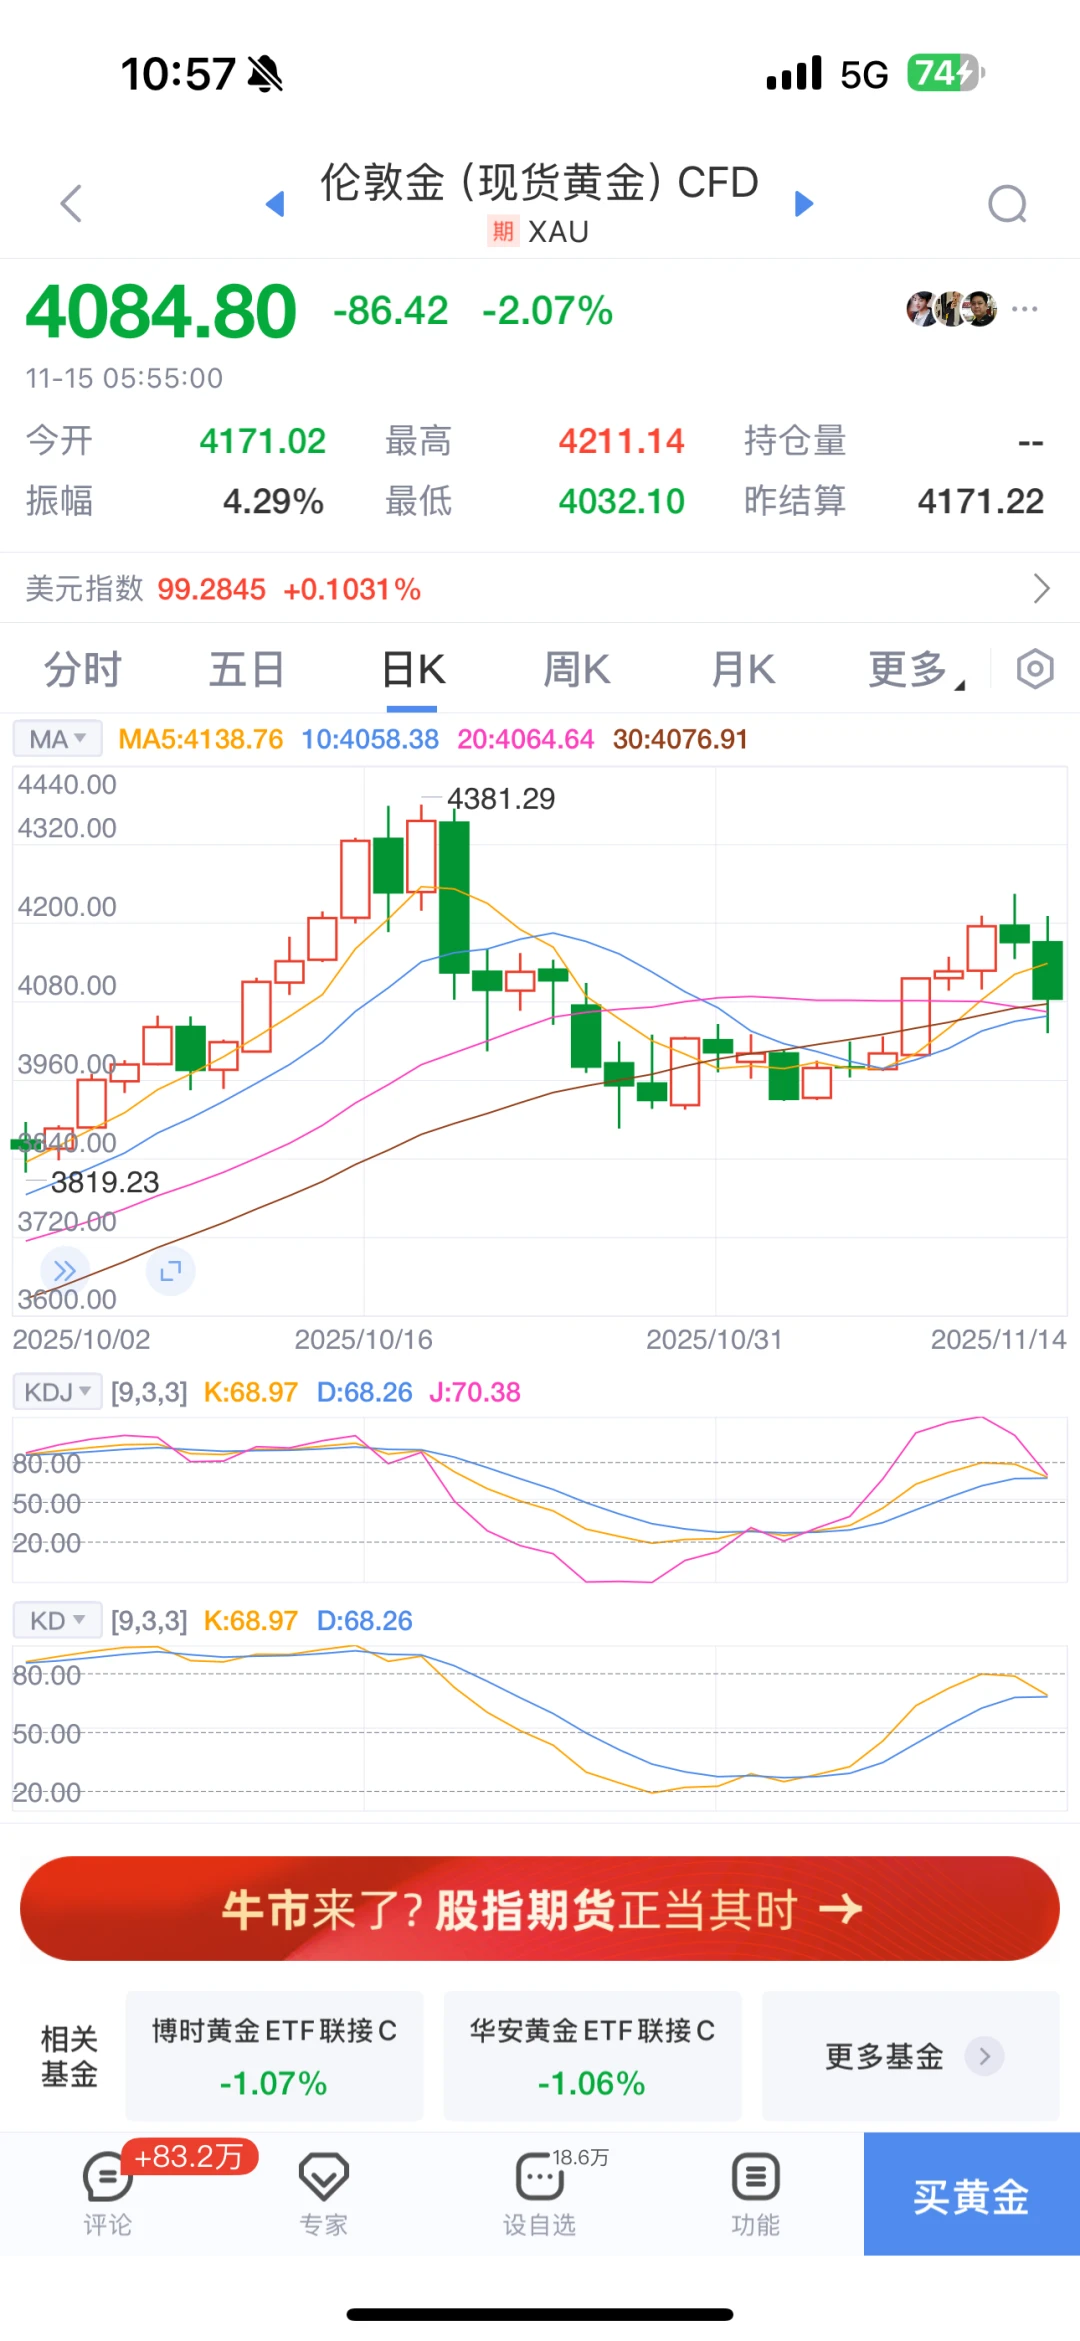The image size is (1080, 2341).
Task: Tap the cellular signal bars in status bar
Action: click(794, 73)
